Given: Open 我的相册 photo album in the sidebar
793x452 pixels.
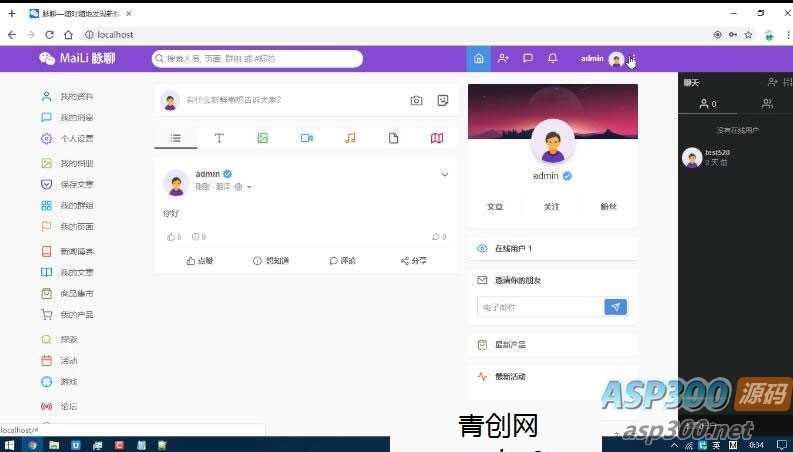Looking at the screenshot, I should (67, 163).
